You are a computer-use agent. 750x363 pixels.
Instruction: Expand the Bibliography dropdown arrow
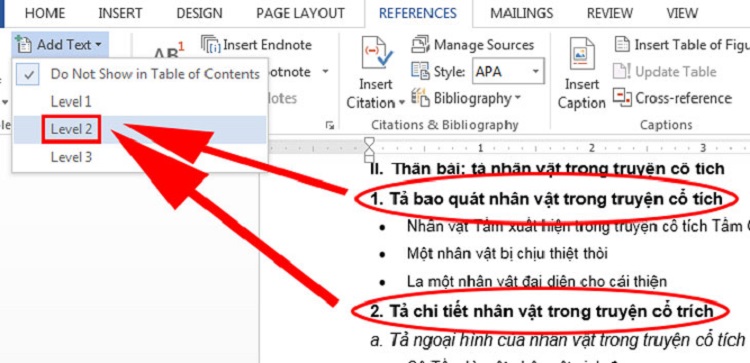click(518, 99)
